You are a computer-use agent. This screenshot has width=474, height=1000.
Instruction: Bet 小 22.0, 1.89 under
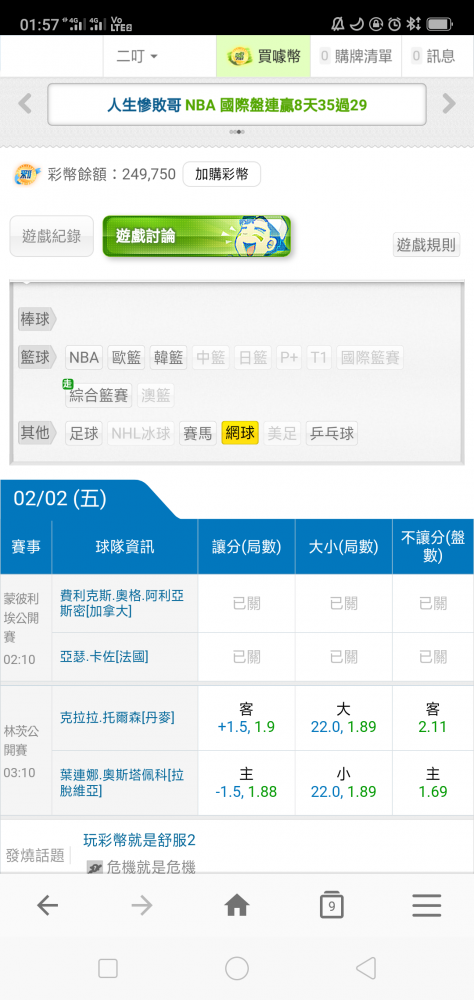click(x=343, y=783)
